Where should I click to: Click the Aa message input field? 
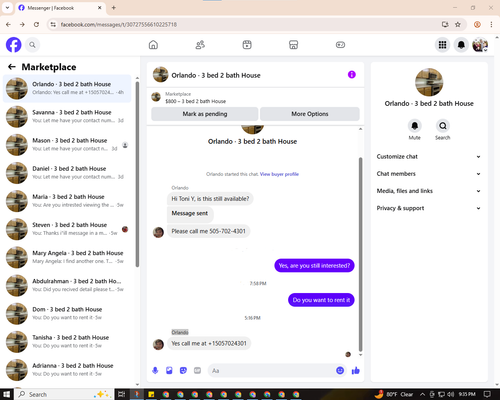tap(277, 371)
